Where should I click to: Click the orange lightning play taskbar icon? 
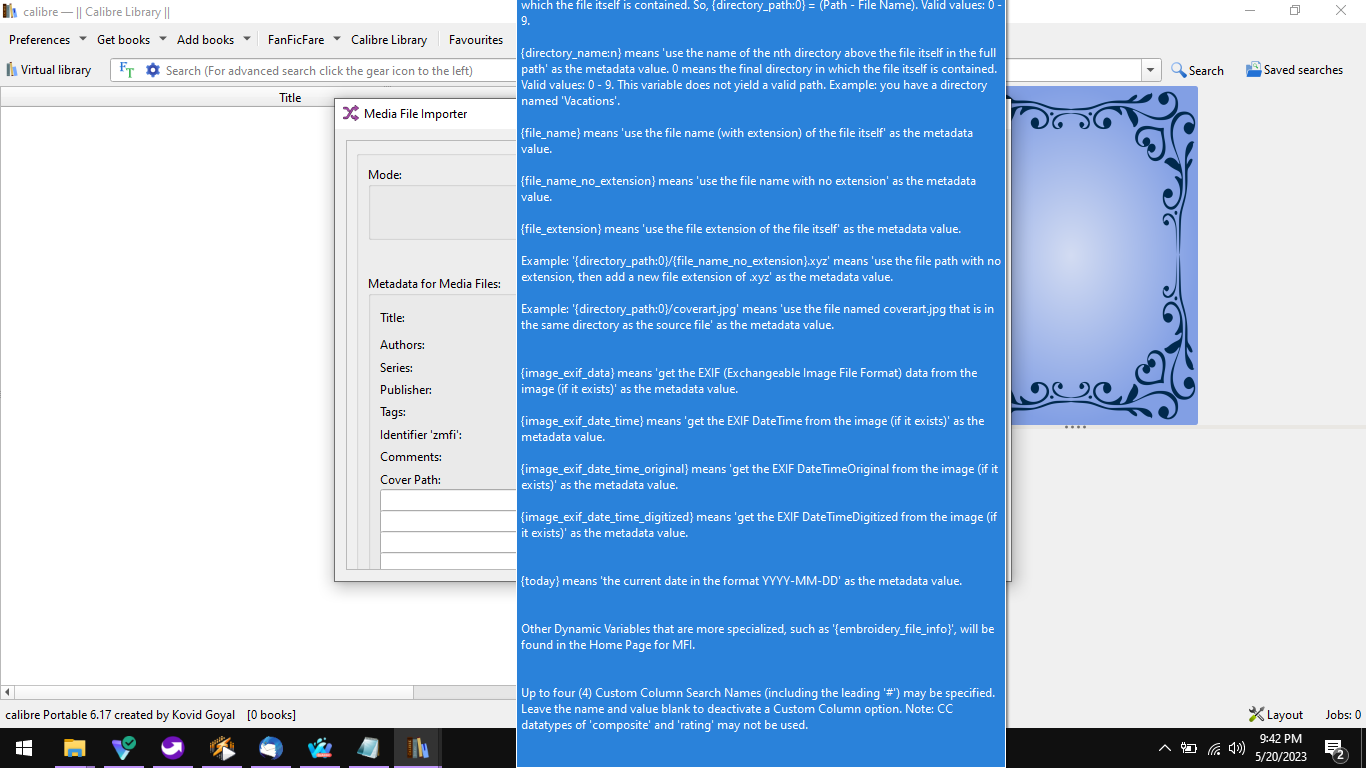[222, 748]
